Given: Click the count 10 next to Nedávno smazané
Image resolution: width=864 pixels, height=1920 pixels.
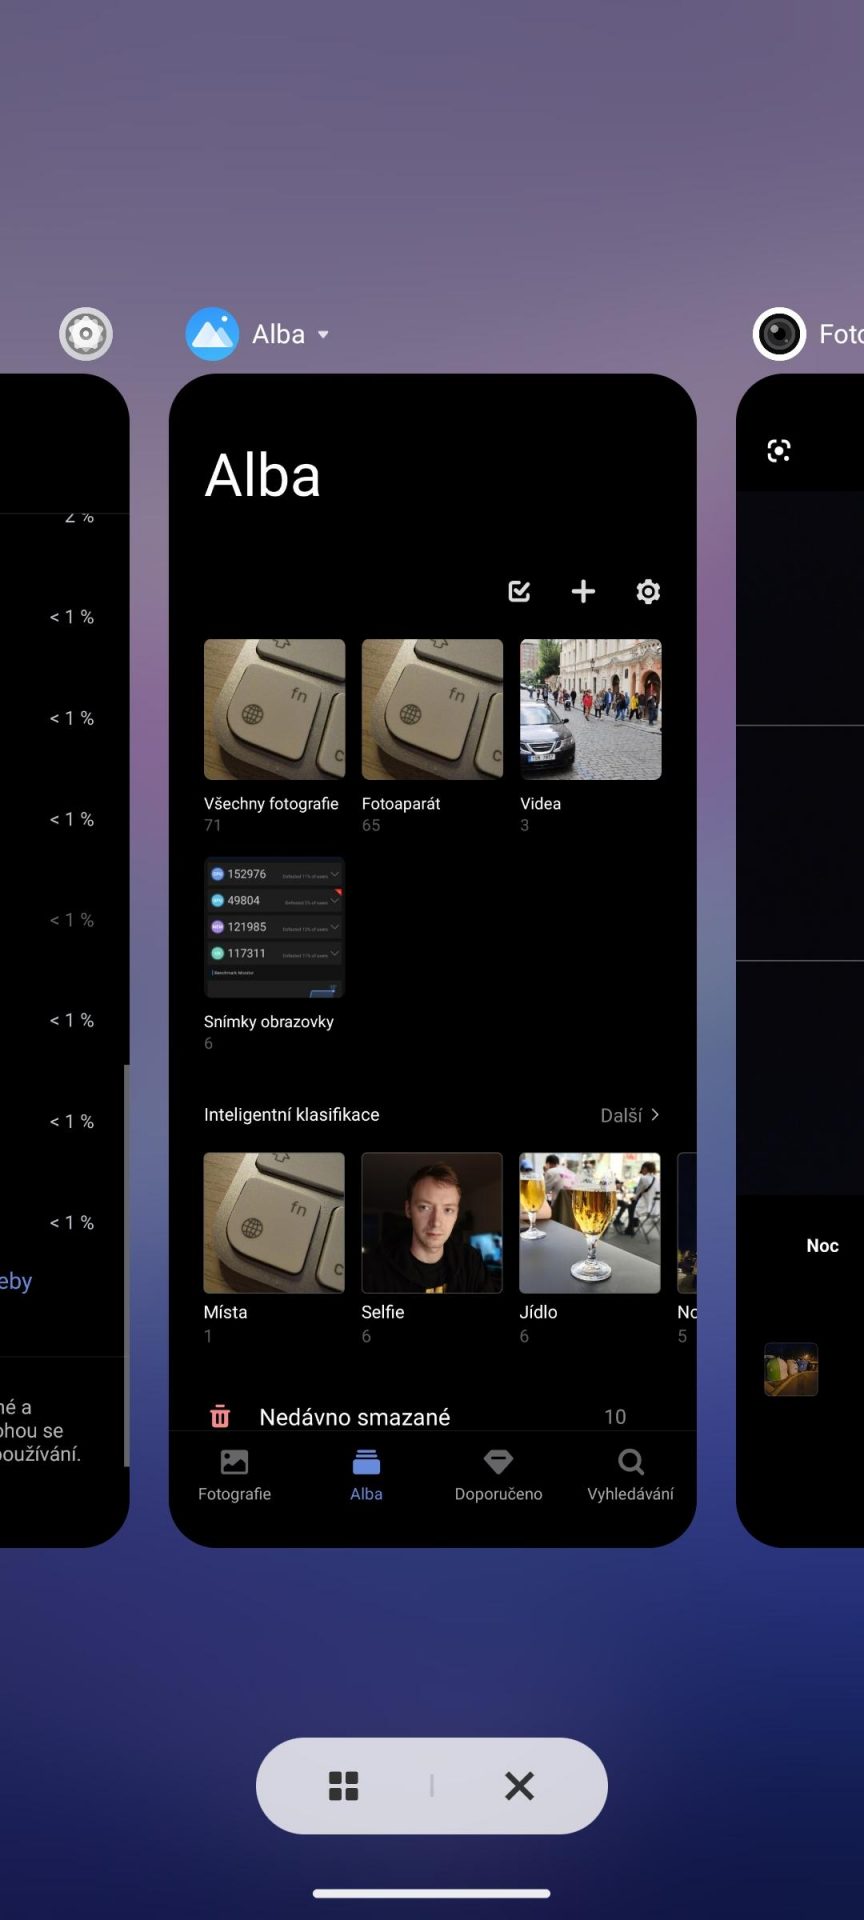Looking at the screenshot, I should 615,1417.
